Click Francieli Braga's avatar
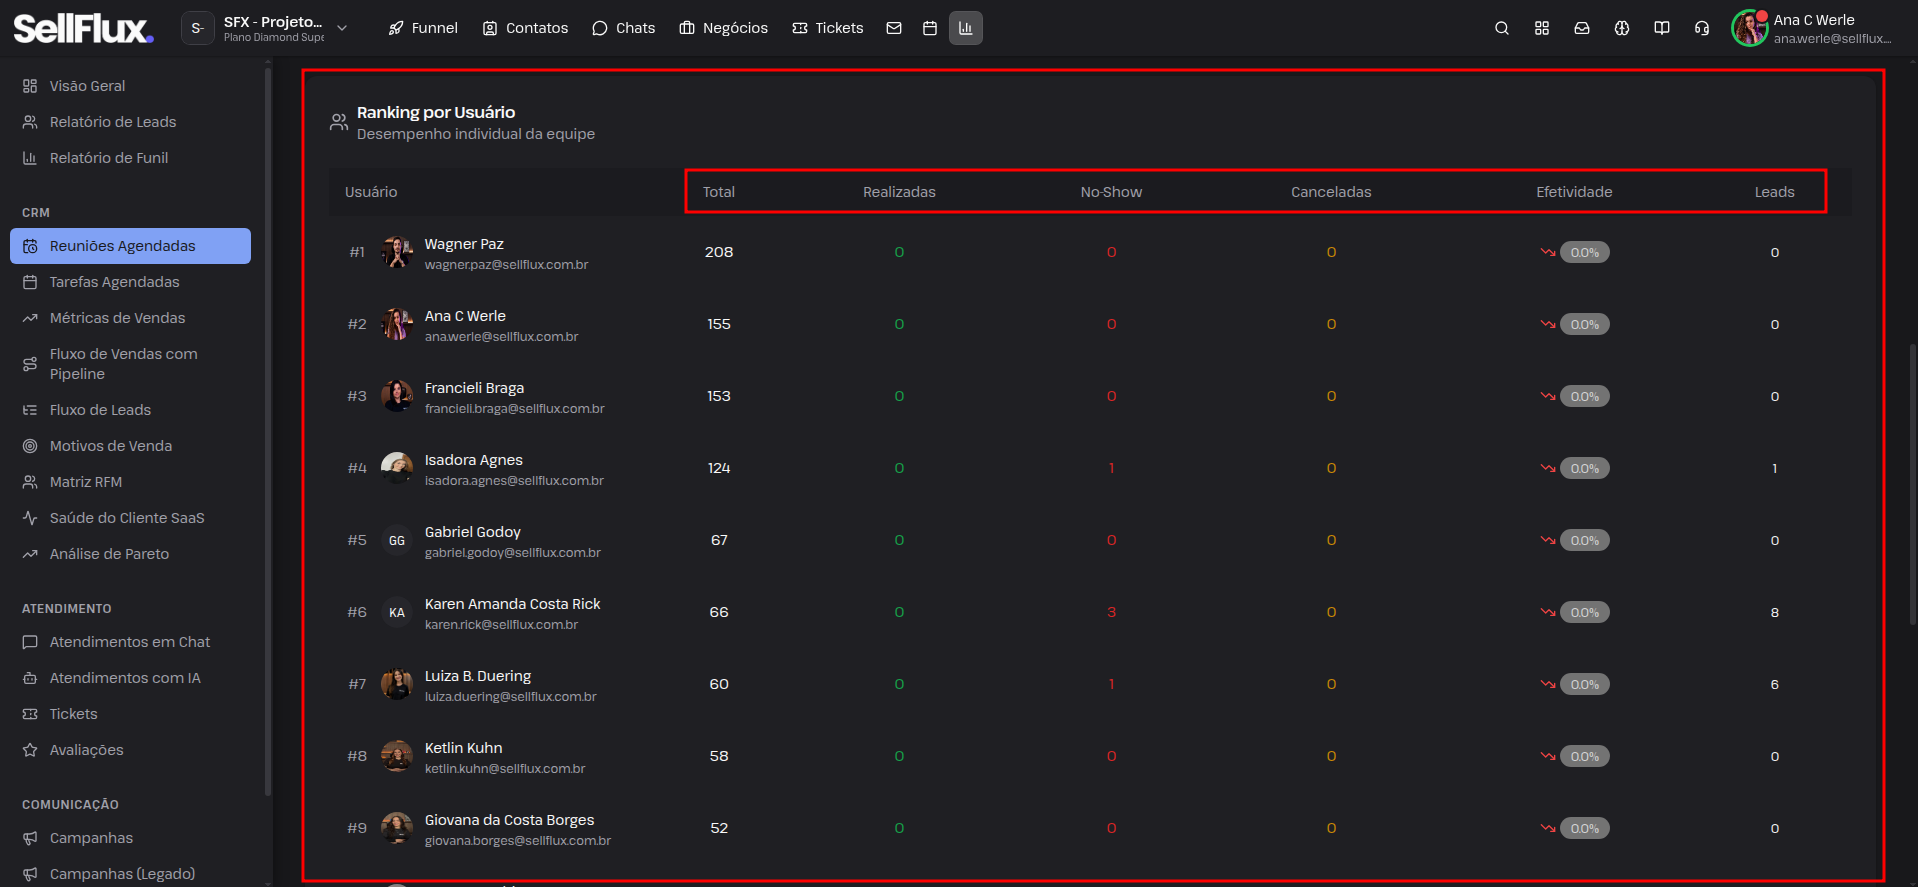 coord(397,396)
